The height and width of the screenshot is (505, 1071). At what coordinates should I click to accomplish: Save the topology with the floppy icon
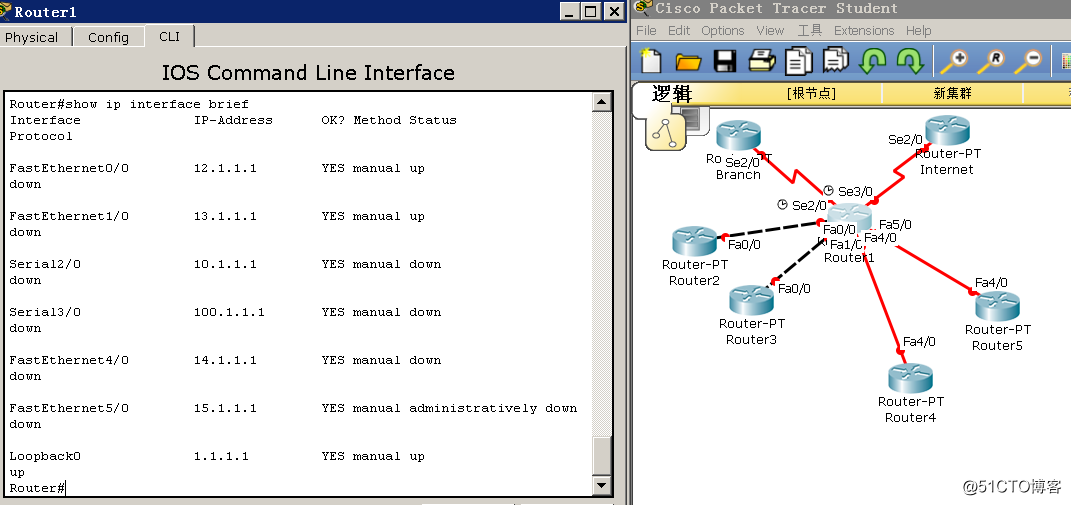(x=725, y=61)
